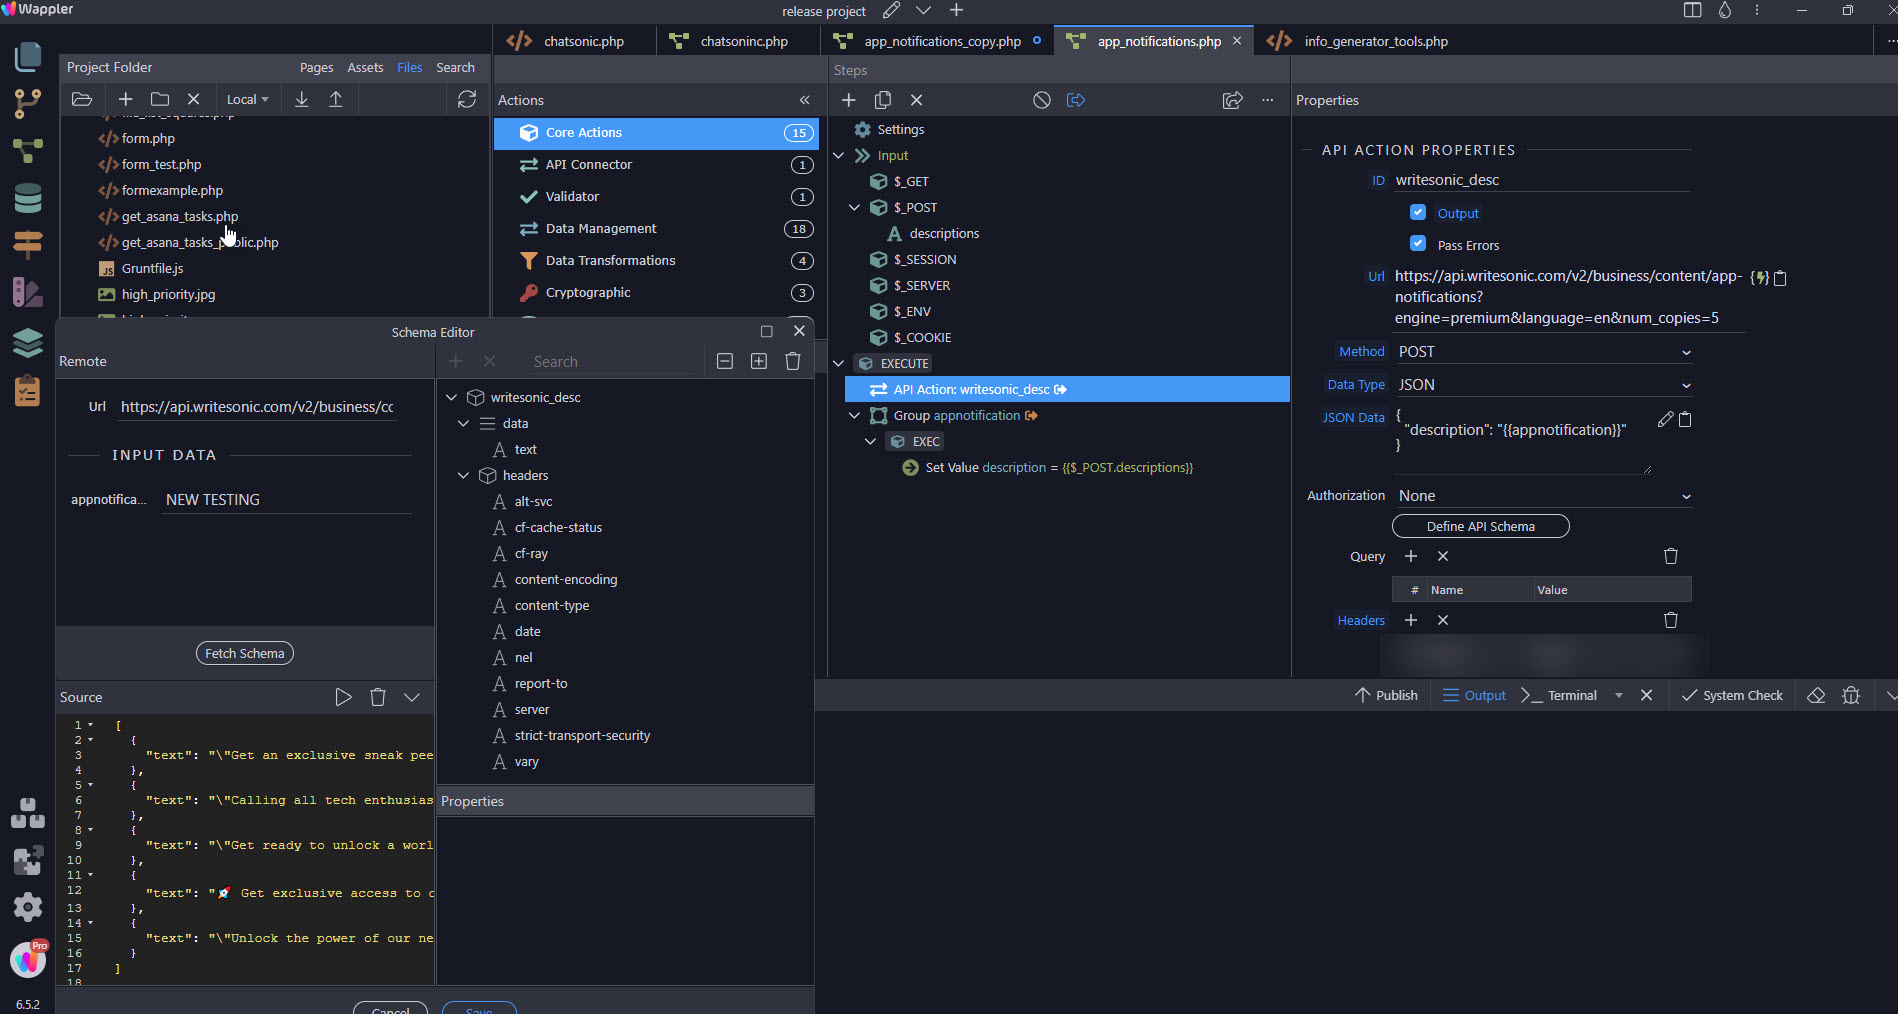Open the Git manager sidebar icon
Image resolution: width=1898 pixels, height=1014 pixels.
[x=28, y=103]
